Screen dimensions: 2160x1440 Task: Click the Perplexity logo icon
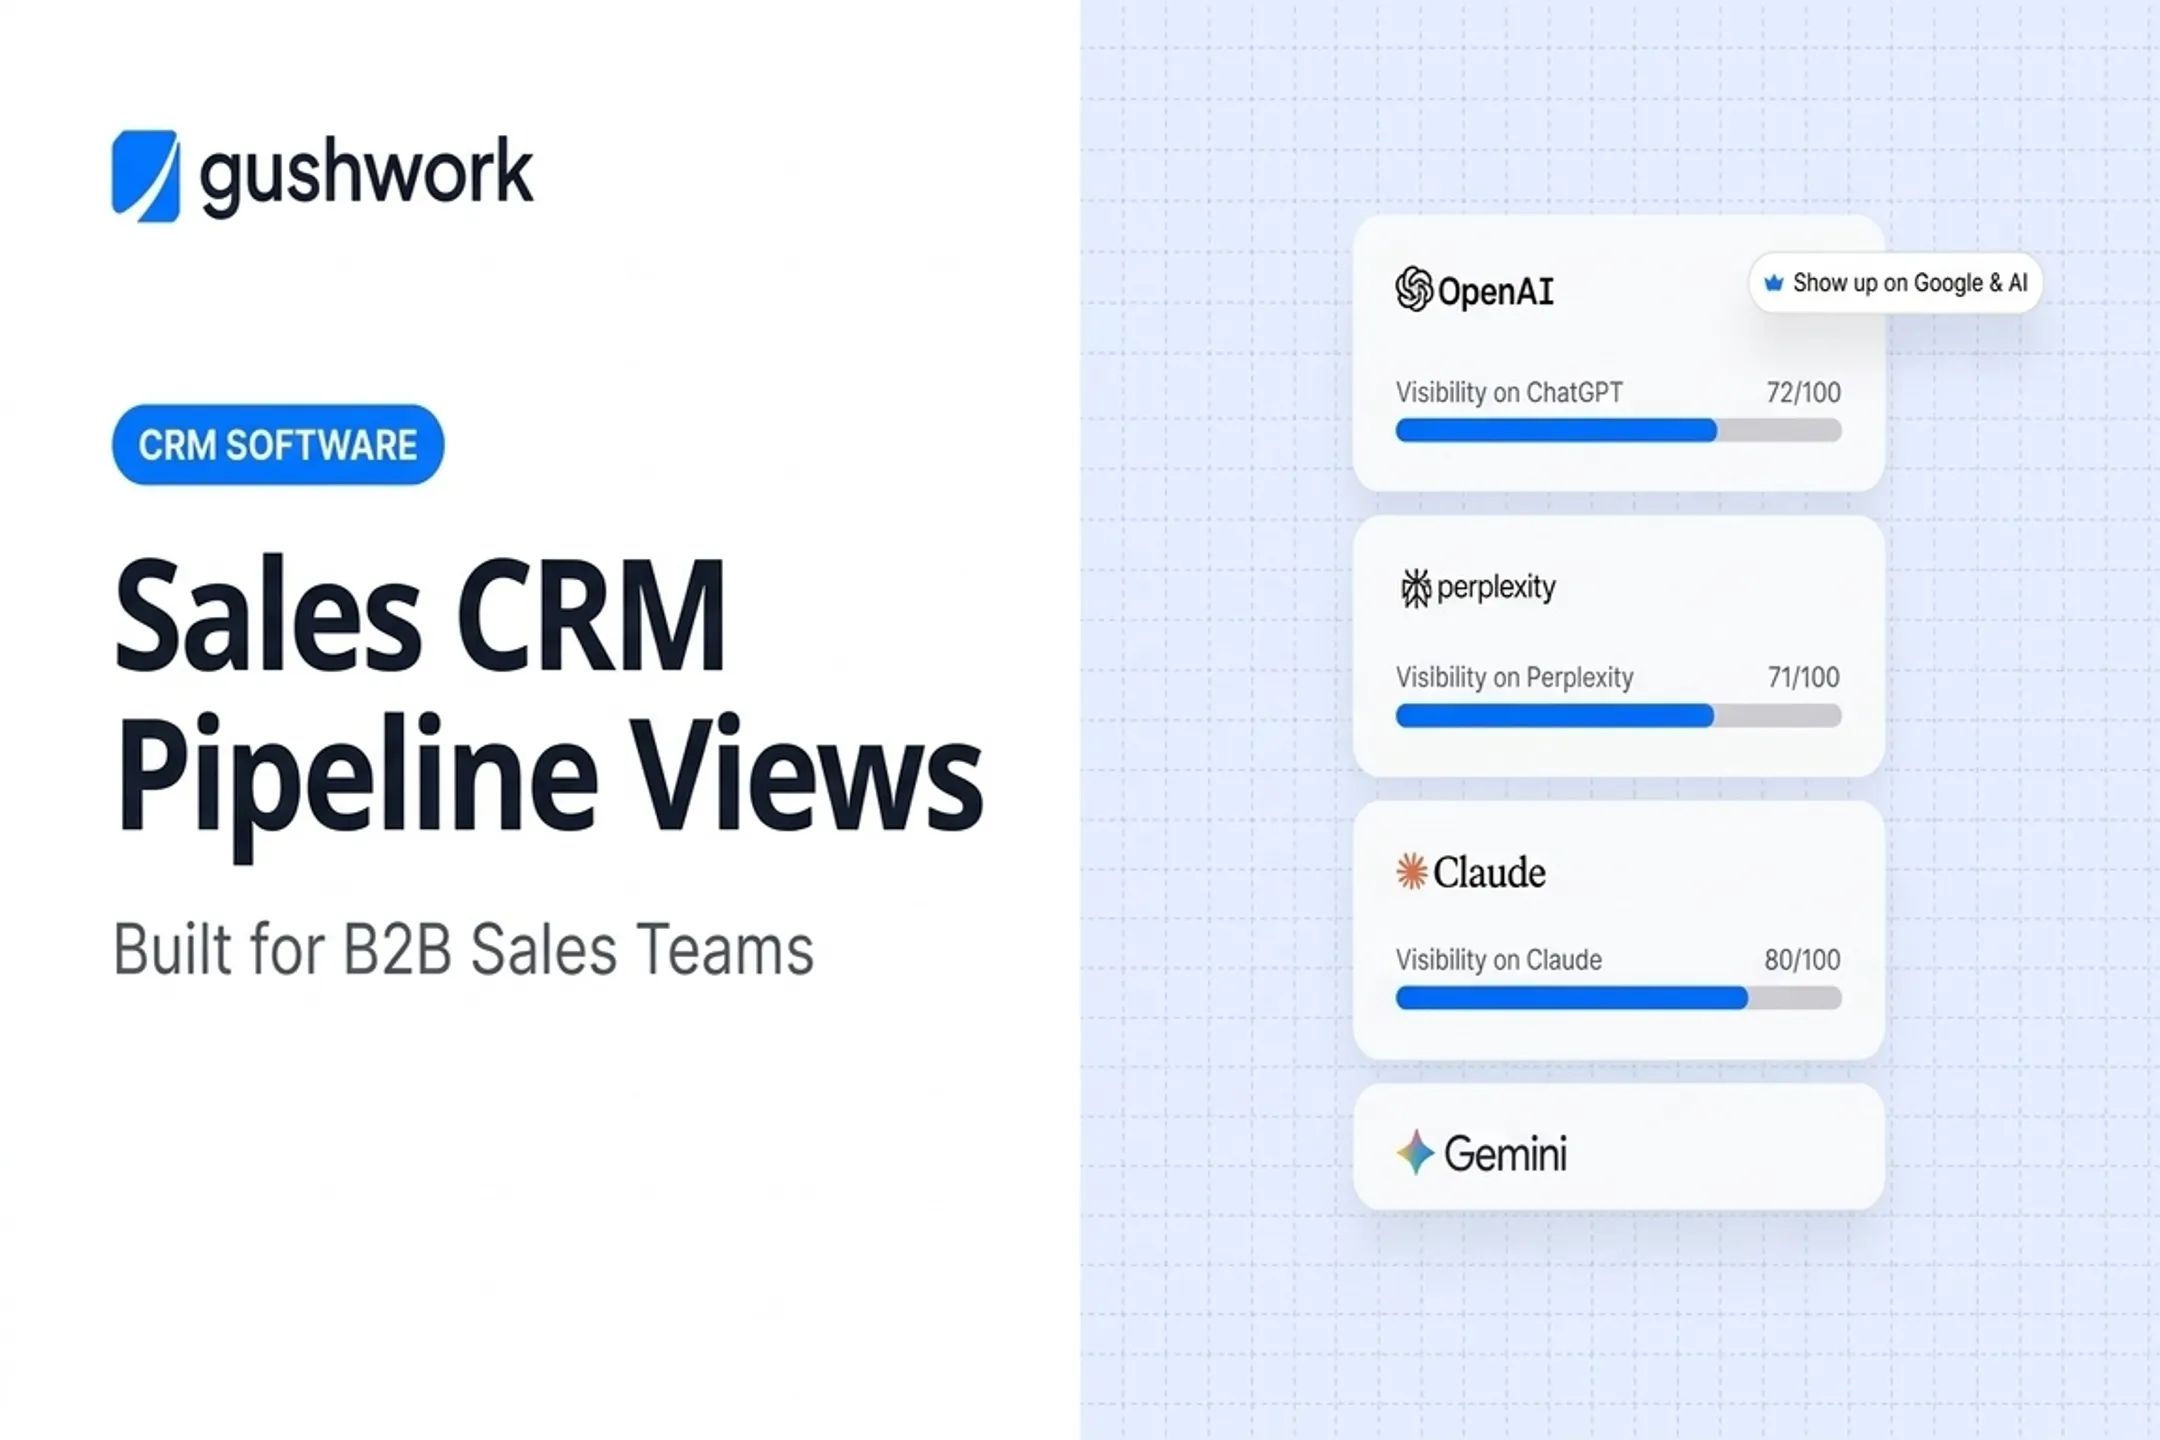coord(1415,588)
